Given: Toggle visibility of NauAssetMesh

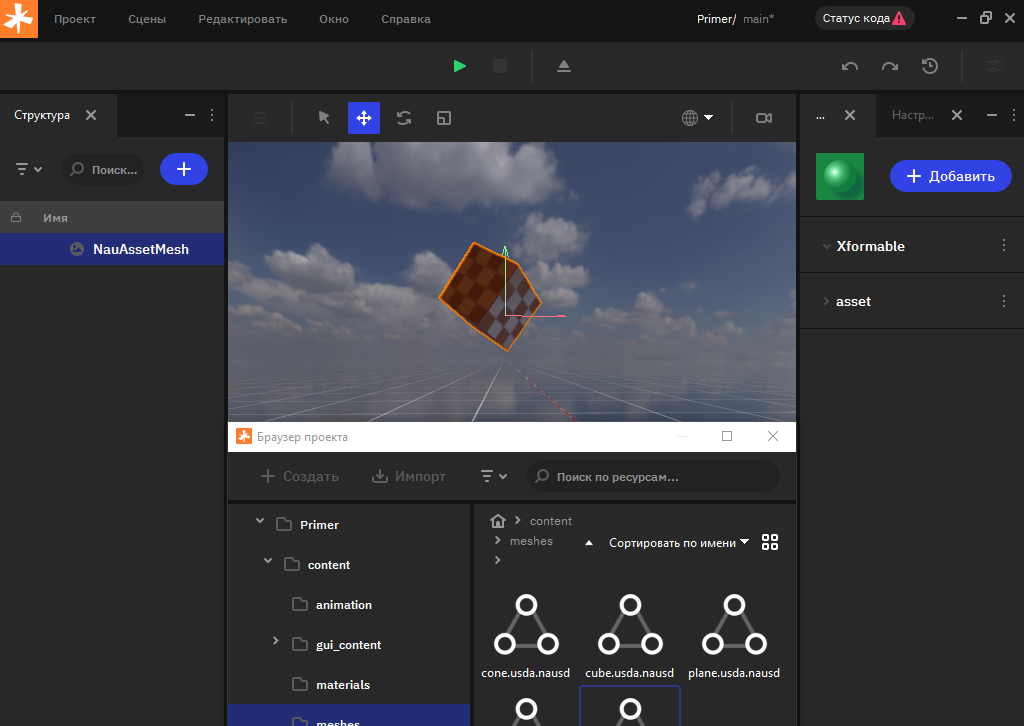Looking at the screenshot, I should coord(77,249).
